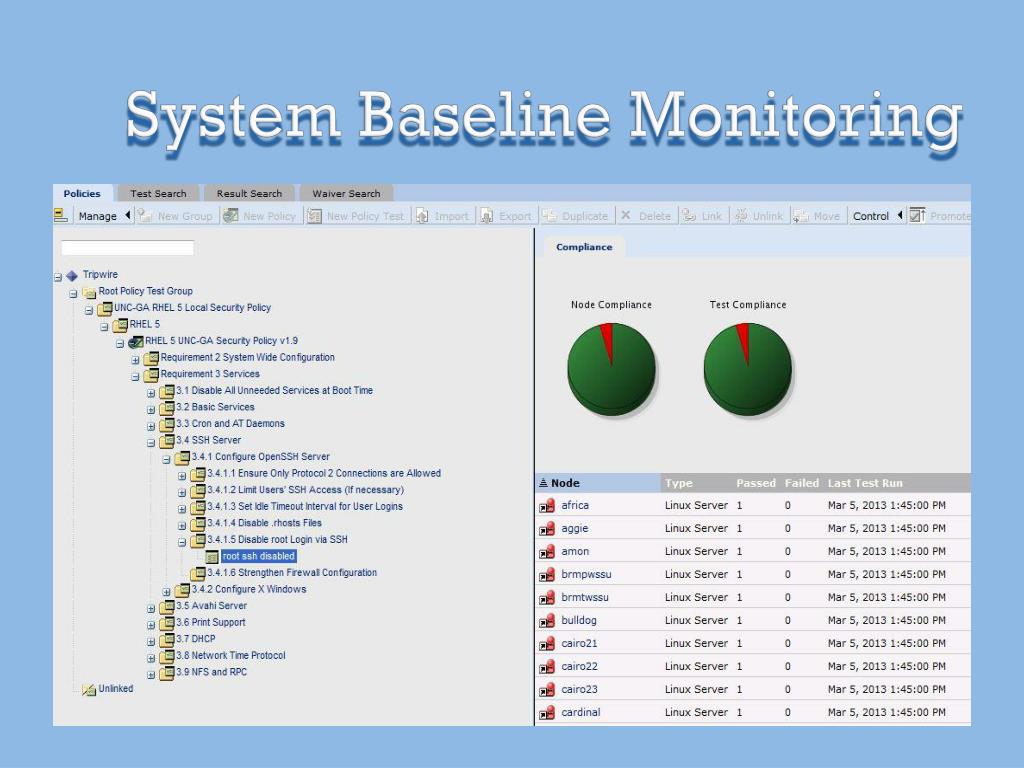Expand 3.2 Basic Services node
Image resolution: width=1024 pixels, height=768 pixels.
coord(151,410)
